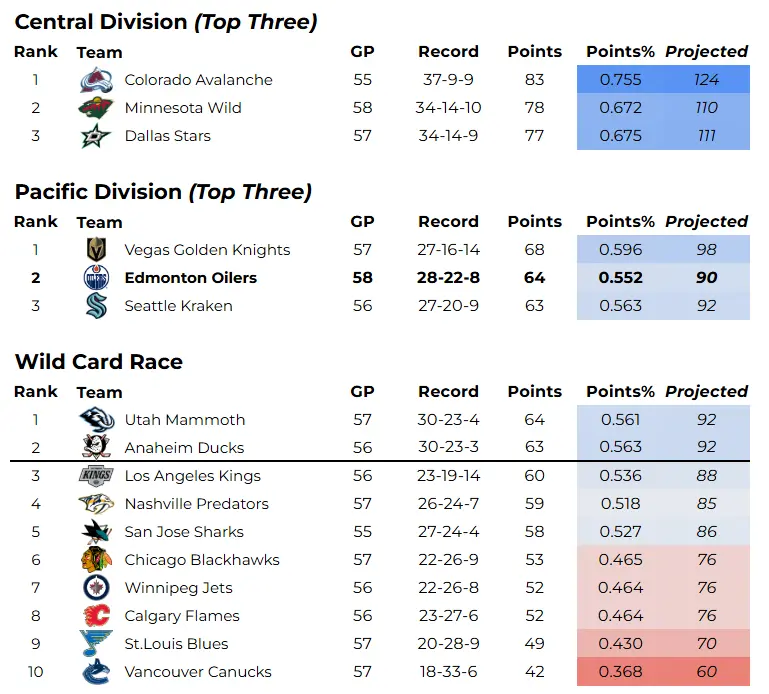Screen dimensions: 769x694
Task: Click the Minnesota Wild team logo
Action: click(96, 108)
